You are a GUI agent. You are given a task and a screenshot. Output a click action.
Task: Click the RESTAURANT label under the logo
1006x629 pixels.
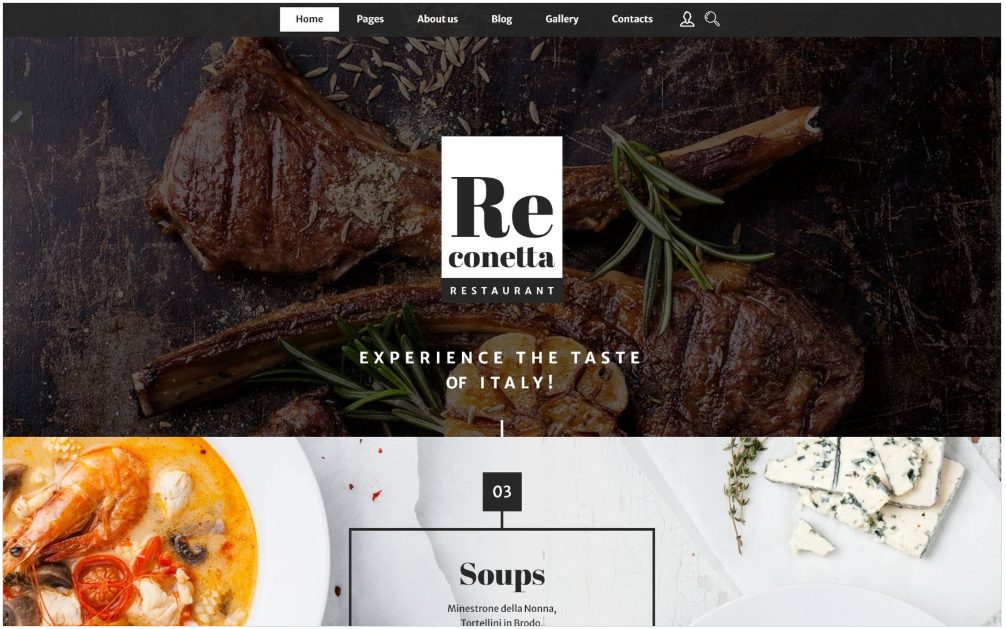502,291
